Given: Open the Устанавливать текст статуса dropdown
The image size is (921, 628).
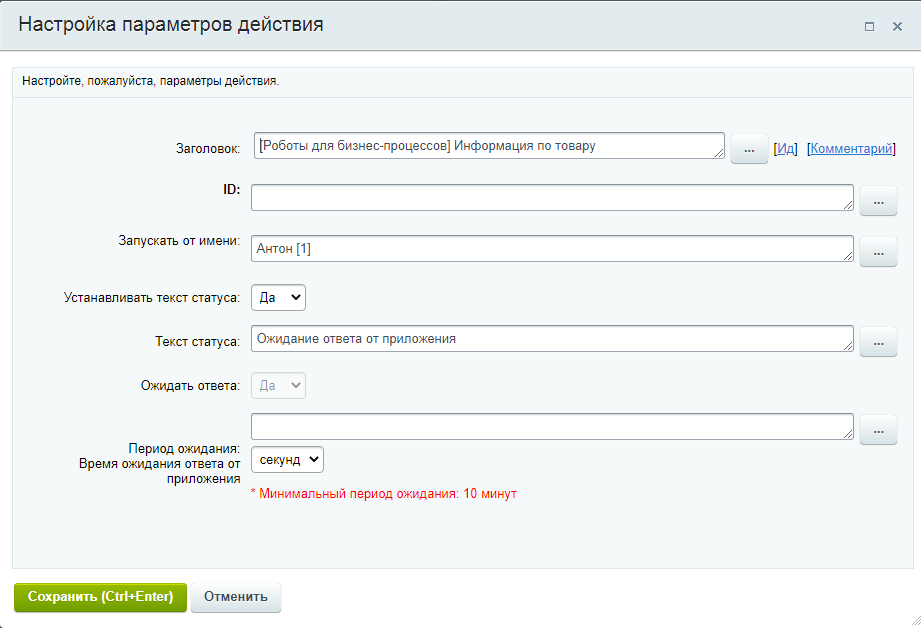Looking at the screenshot, I should (x=278, y=297).
